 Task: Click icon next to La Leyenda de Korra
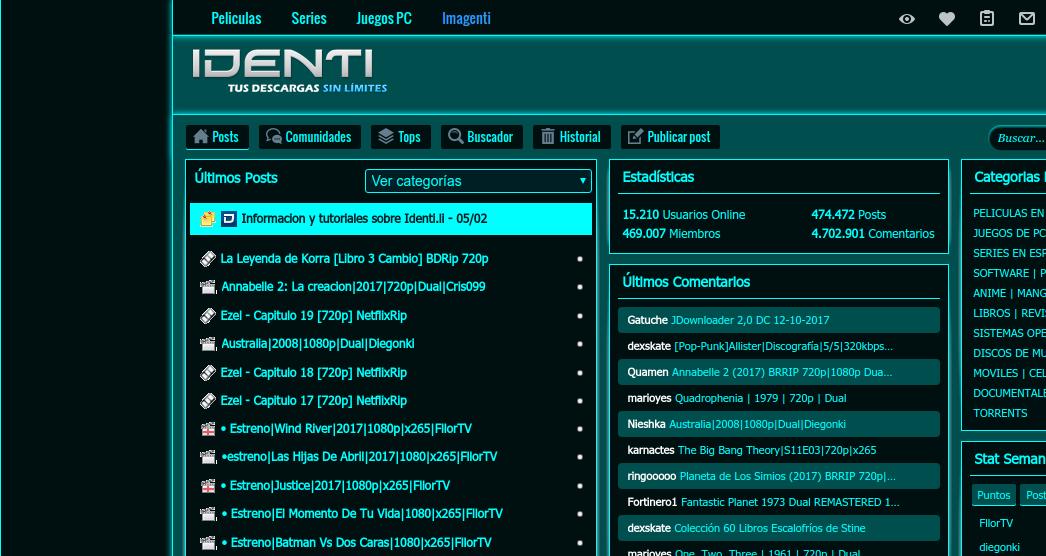(207, 258)
